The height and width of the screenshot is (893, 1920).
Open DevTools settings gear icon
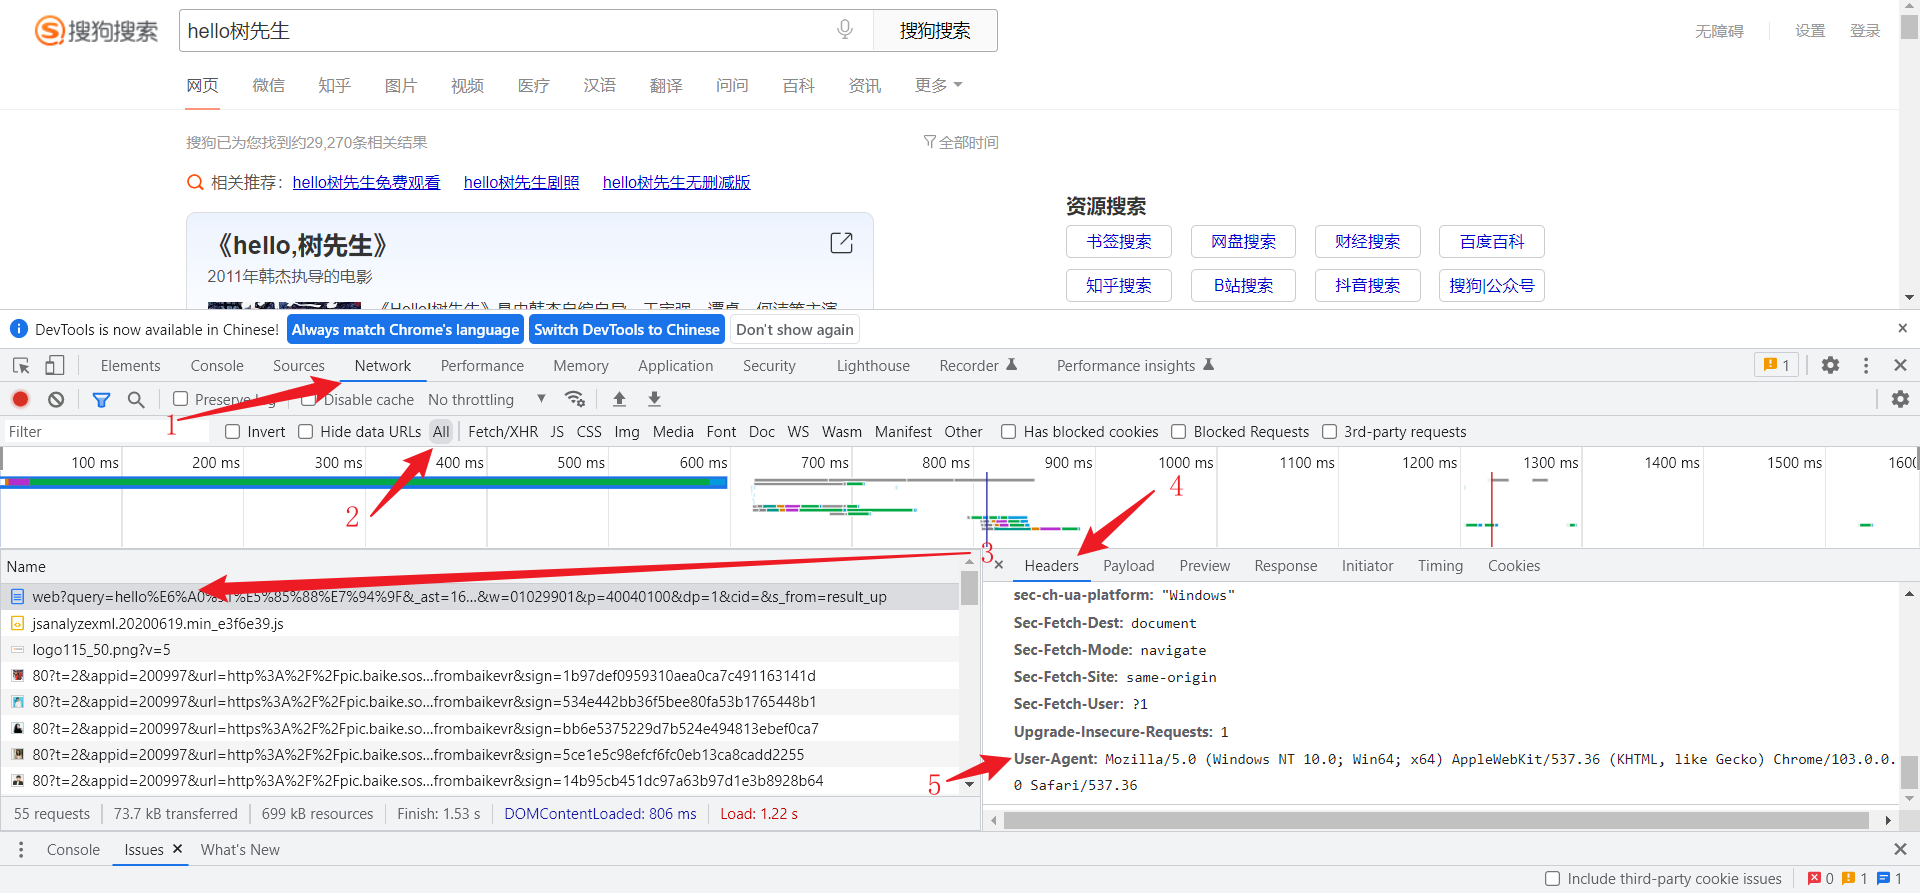tap(1830, 365)
